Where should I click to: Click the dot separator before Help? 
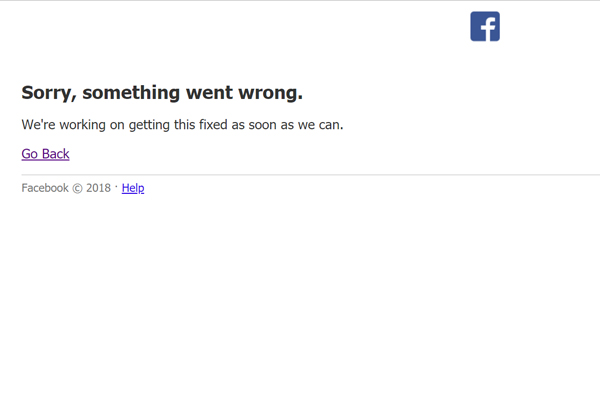[117, 186]
